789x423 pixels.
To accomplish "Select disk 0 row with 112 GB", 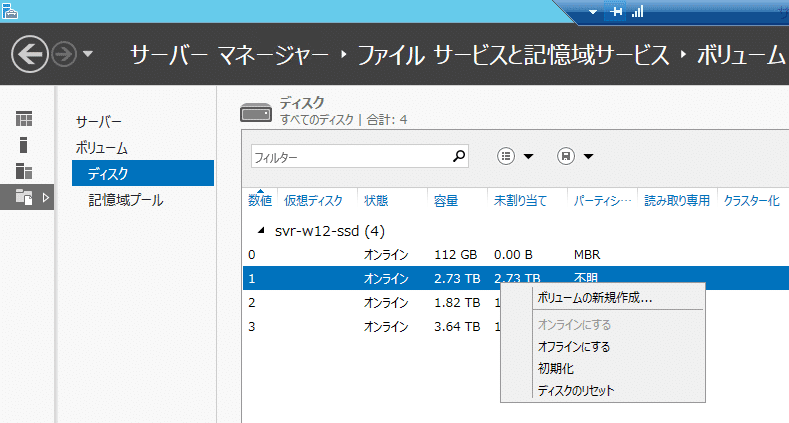I will (516, 255).
